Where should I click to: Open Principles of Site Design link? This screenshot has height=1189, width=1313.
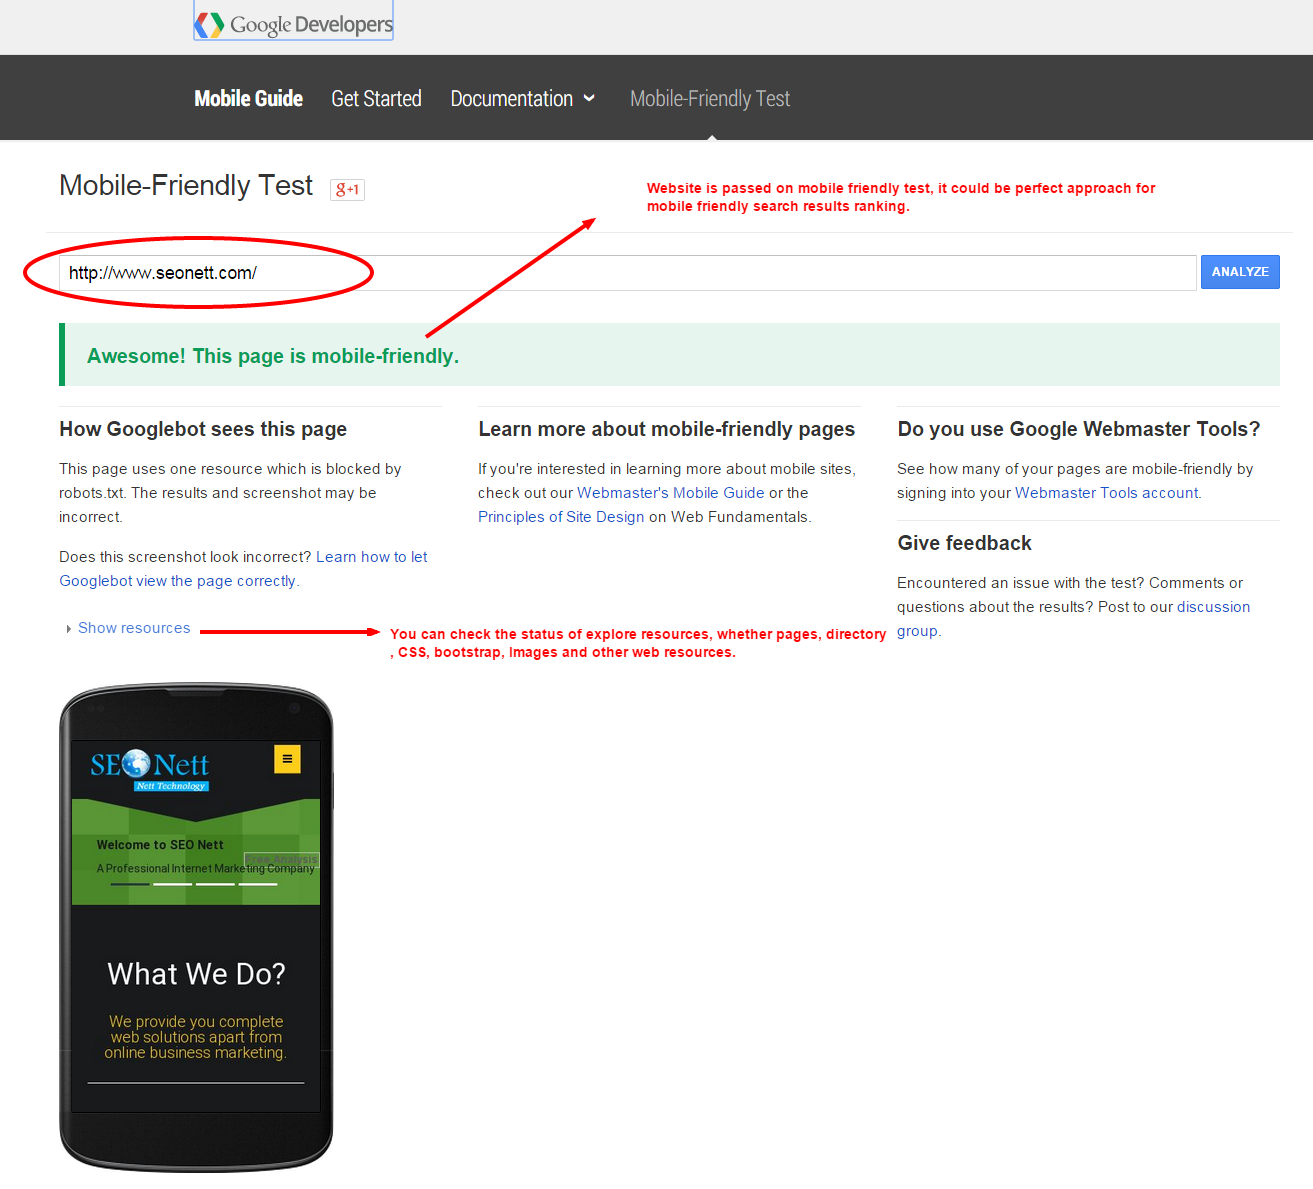point(561,517)
